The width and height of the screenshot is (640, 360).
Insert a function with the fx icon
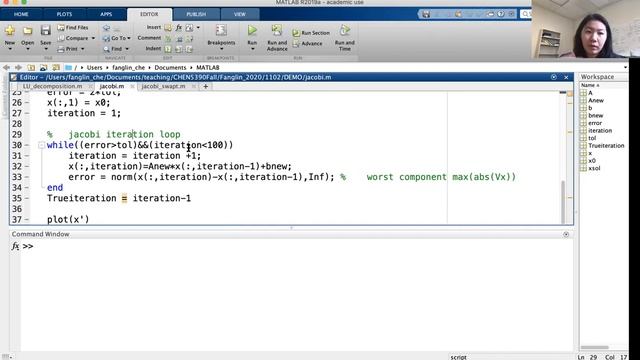pos(178,28)
